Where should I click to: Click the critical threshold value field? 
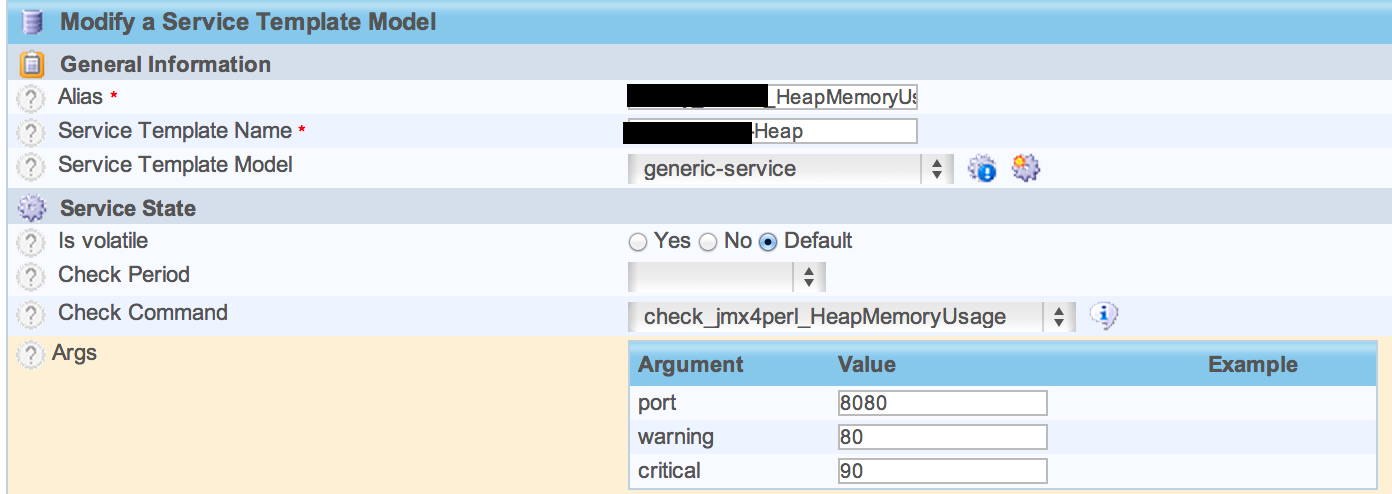click(x=943, y=471)
